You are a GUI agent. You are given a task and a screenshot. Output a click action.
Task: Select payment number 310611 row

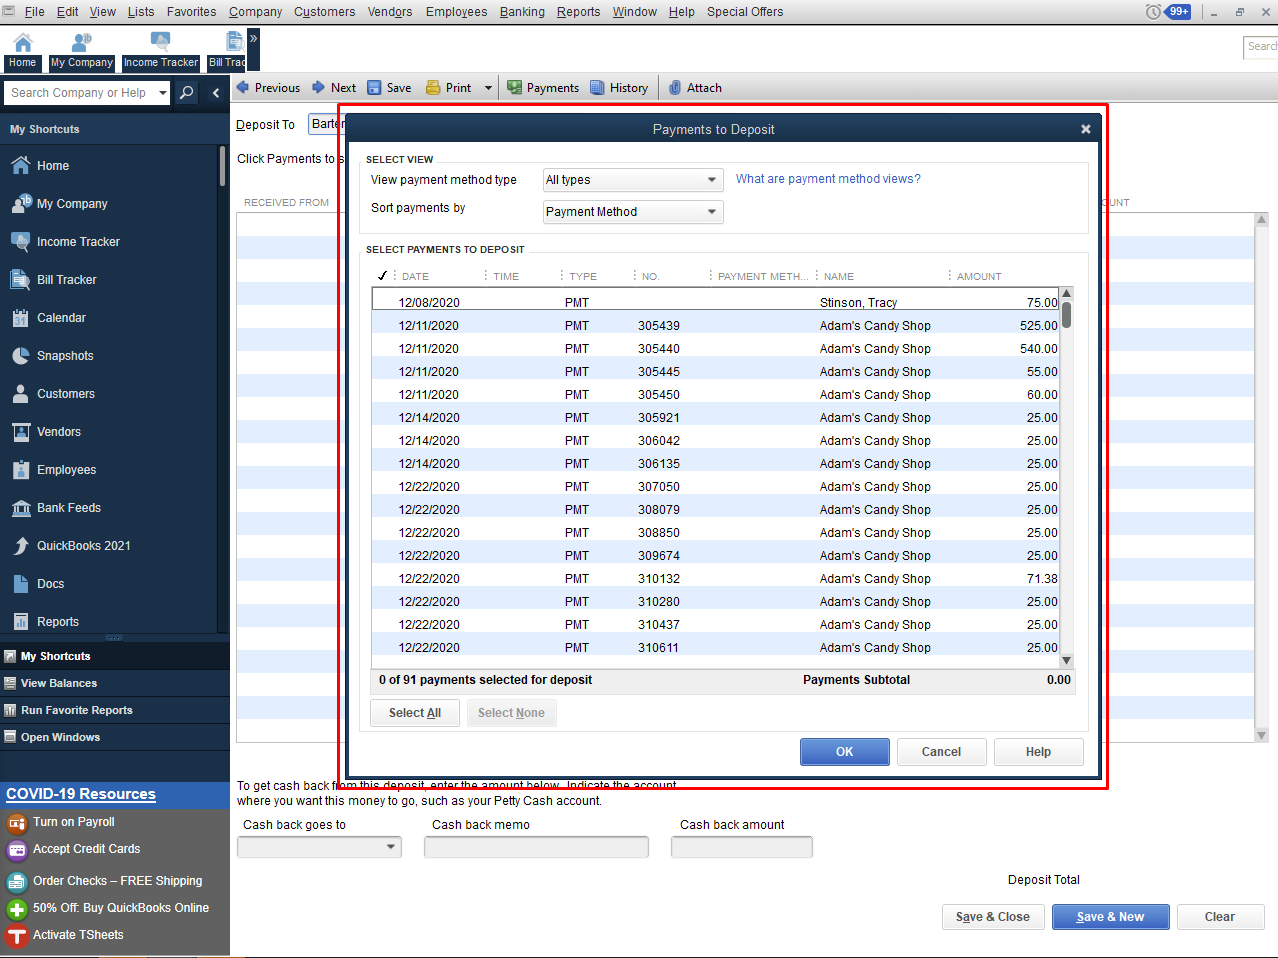715,647
